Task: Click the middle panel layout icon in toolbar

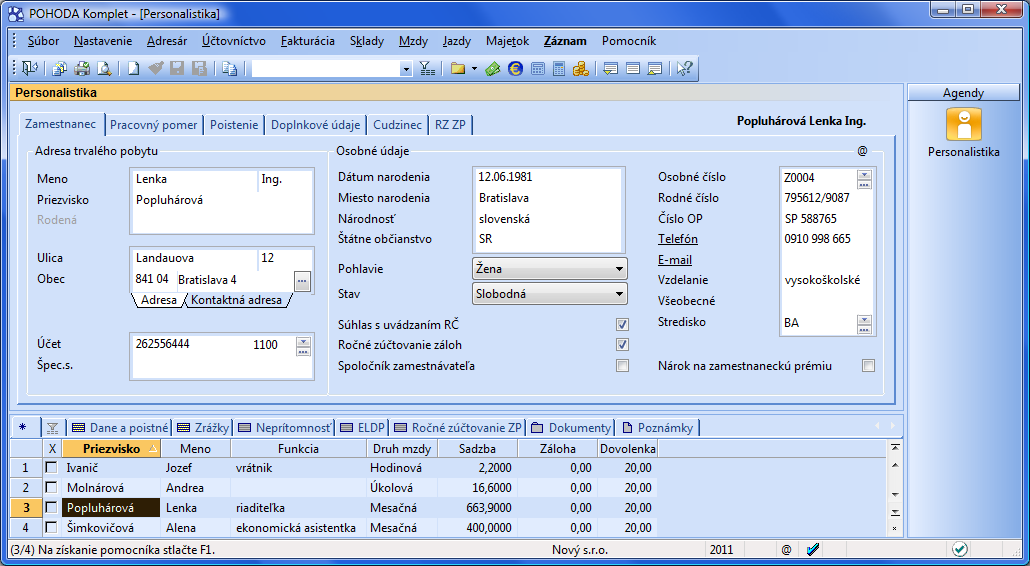Action: [x=633, y=68]
